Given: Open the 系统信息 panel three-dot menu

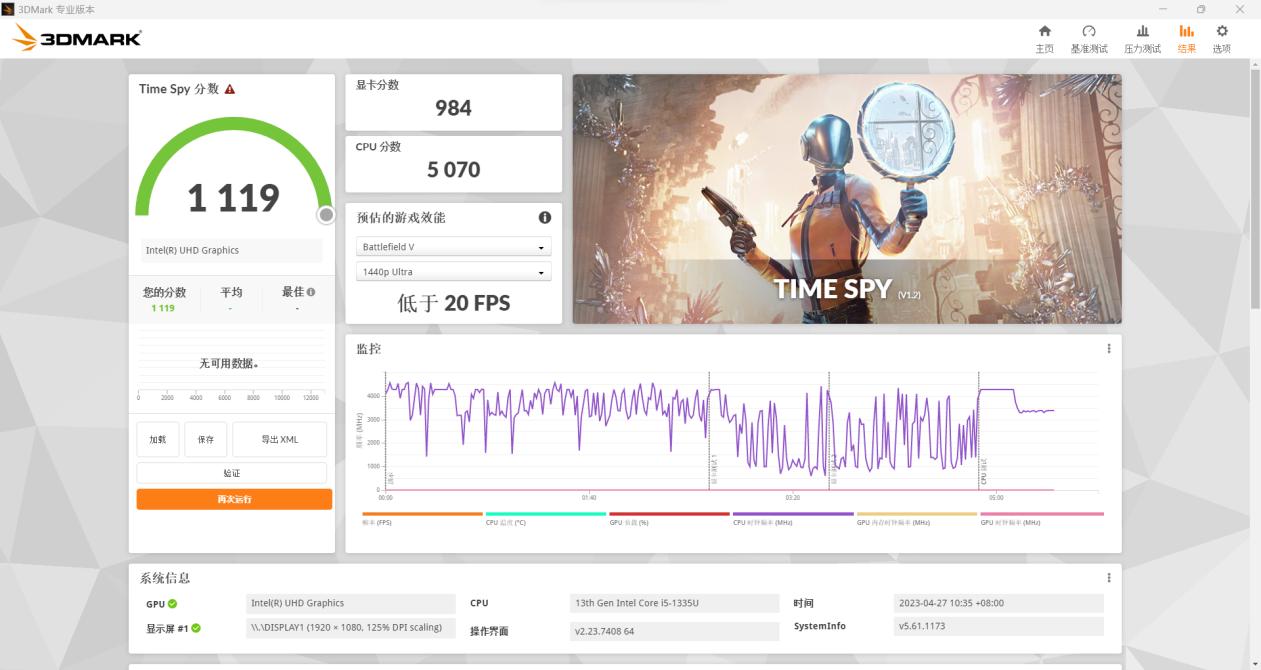Looking at the screenshot, I should [1108, 577].
